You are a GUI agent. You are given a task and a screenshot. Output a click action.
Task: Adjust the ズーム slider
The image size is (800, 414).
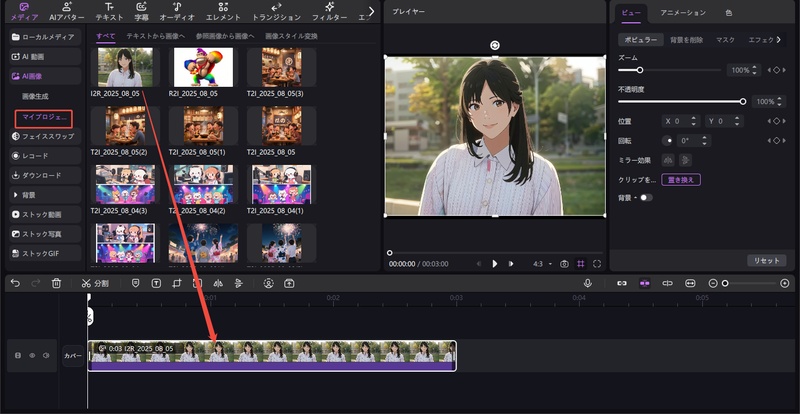click(x=669, y=70)
